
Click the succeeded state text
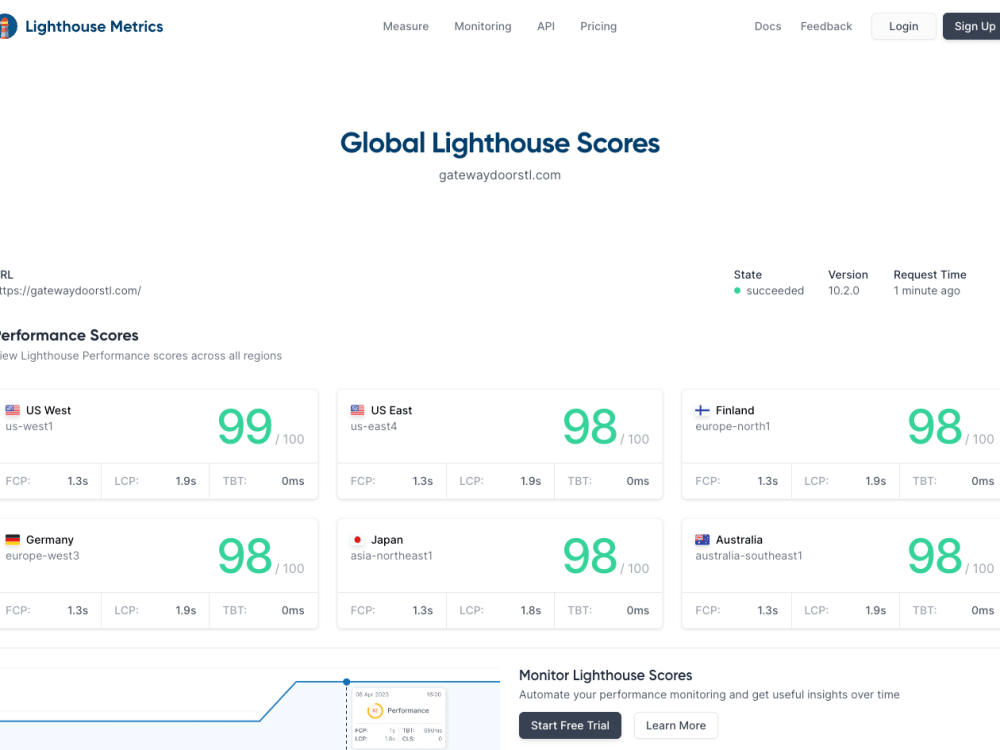[775, 291]
